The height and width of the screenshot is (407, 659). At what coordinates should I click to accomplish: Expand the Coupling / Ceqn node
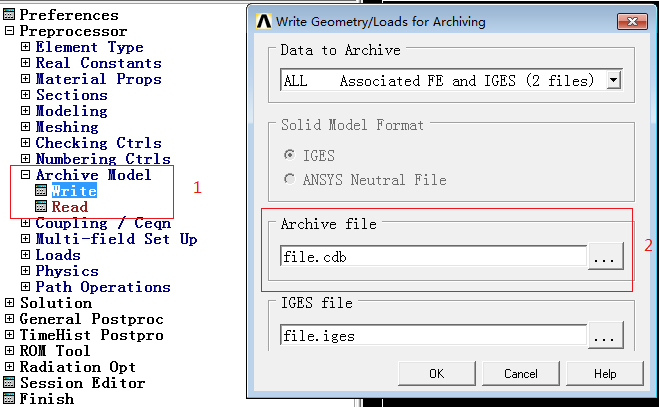[26, 222]
